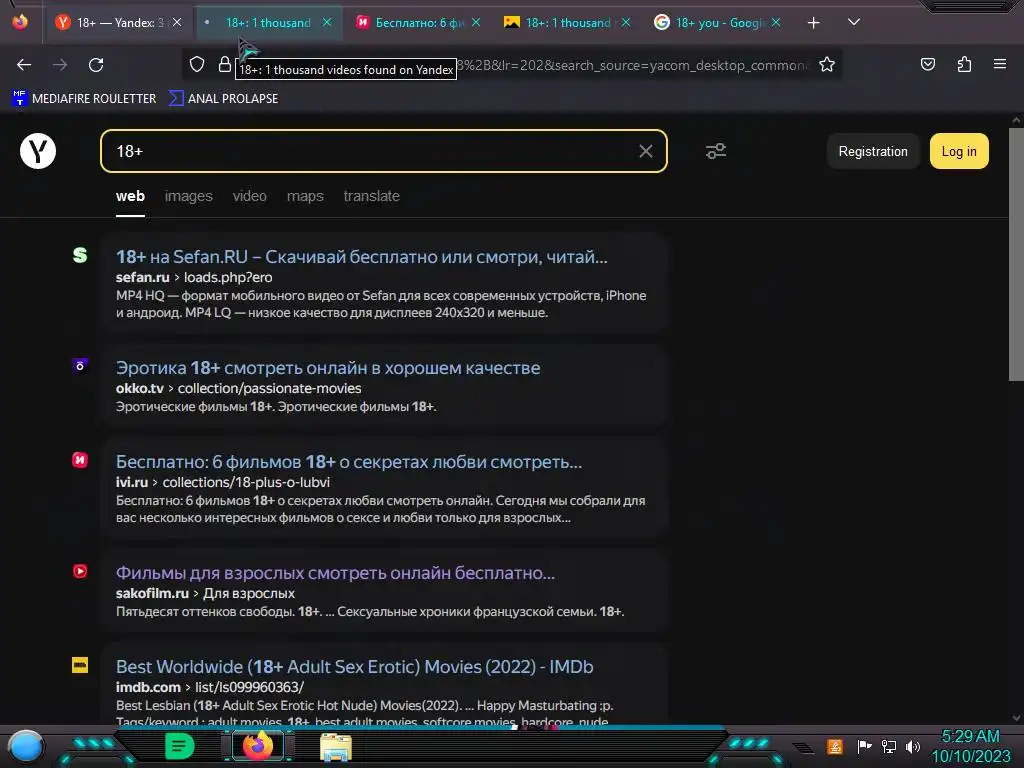The height and width of the screenshot is (768, 1024).
Task: Close the active "18+: 1 thousand" tab
Action: pyautogui.click(x=327, y=22)
